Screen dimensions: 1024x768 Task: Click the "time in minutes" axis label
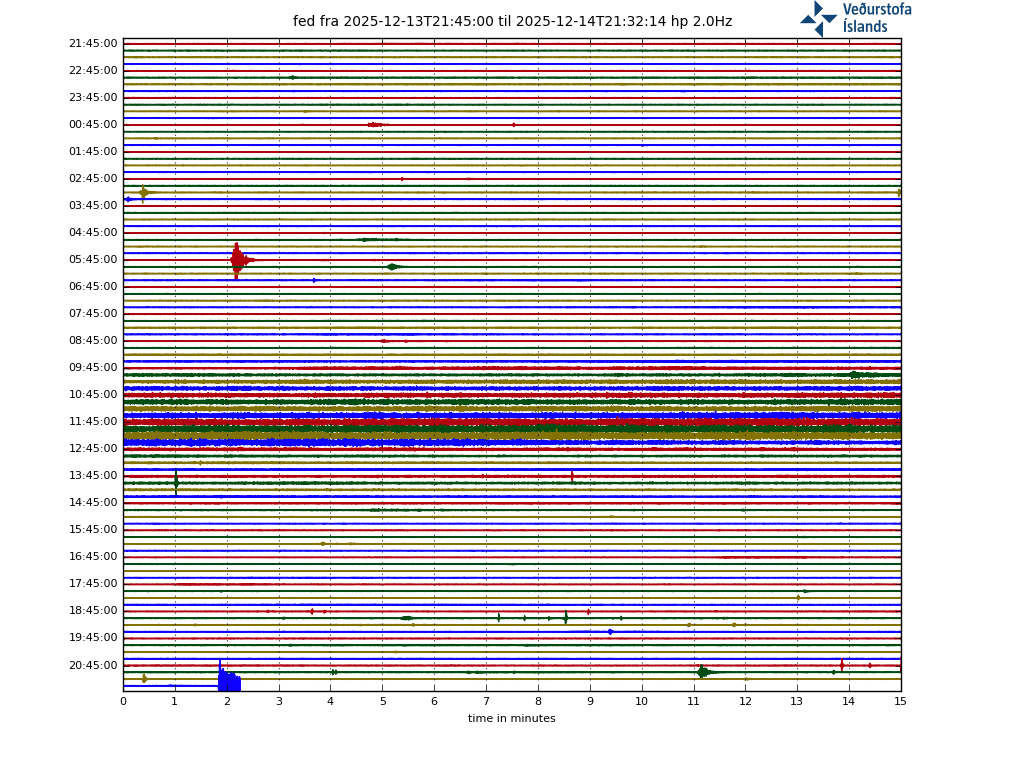[x=511, y=719]
